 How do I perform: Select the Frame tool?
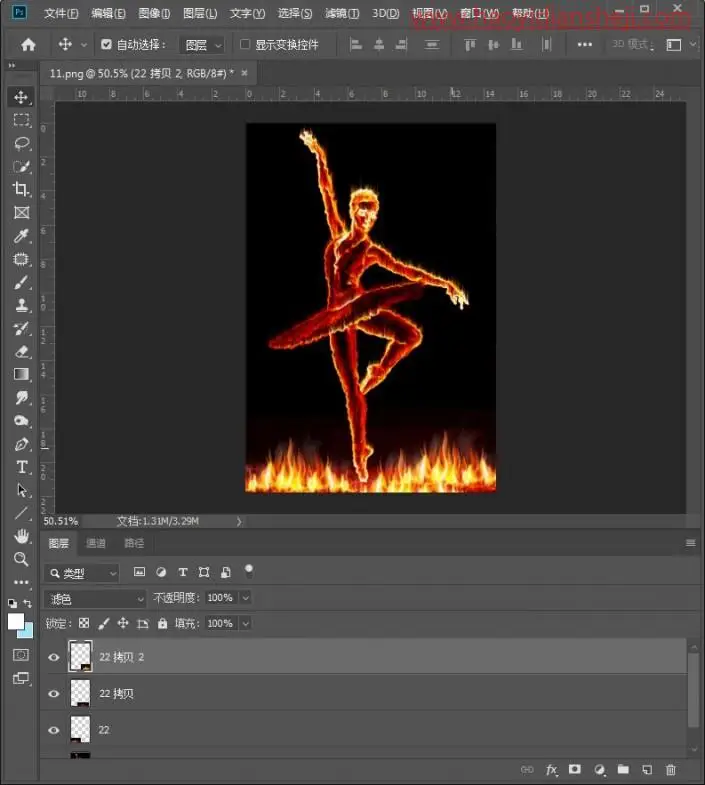(21, 212)
